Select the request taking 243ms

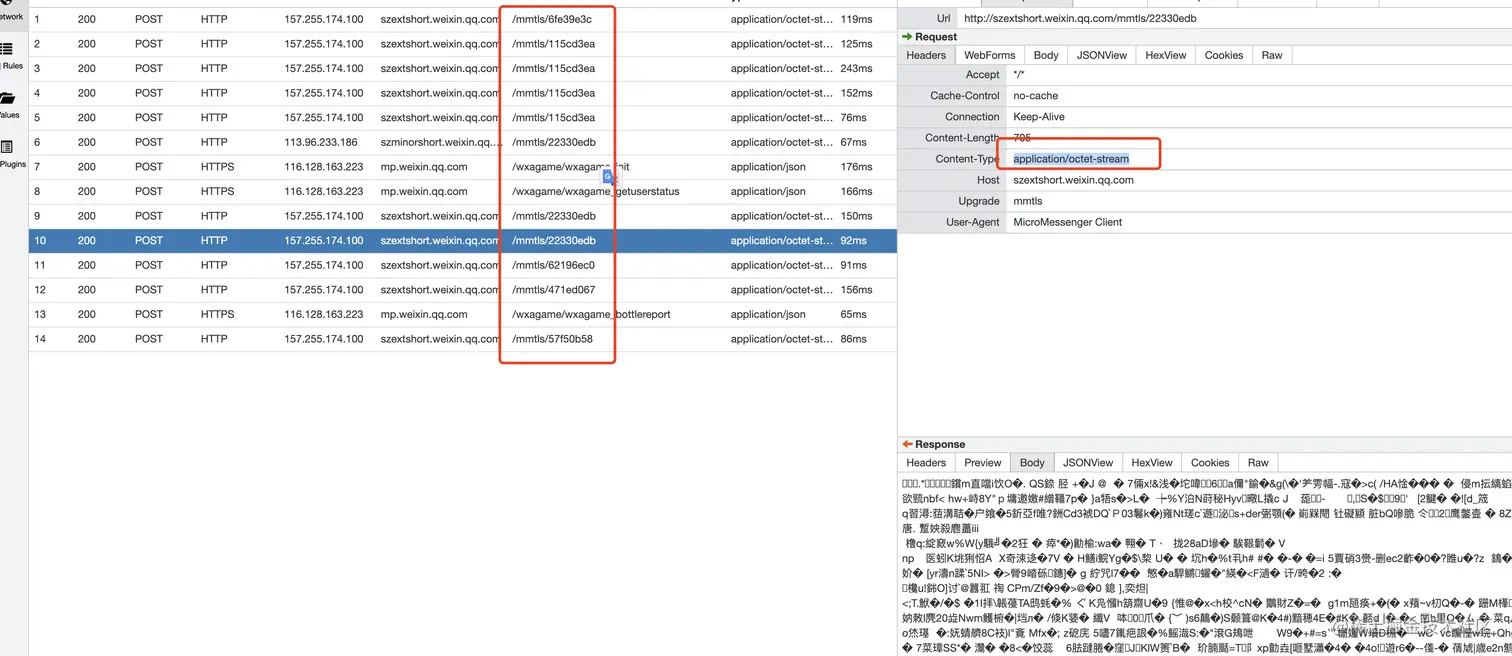click(x=463, y=68)
